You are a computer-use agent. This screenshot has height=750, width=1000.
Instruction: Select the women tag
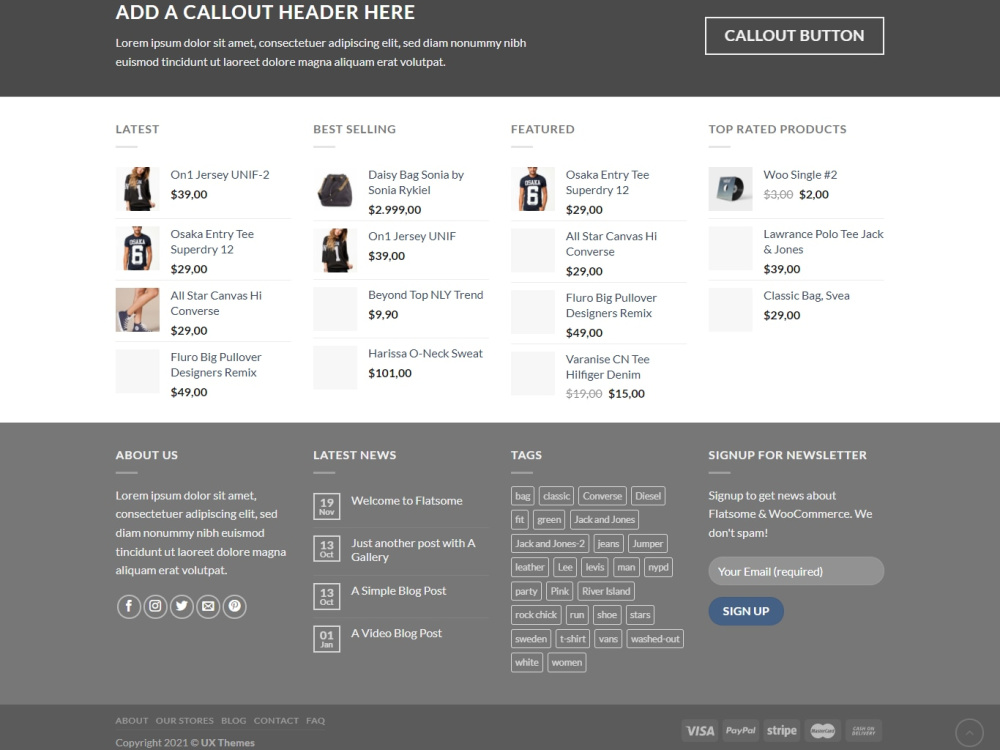(x=566, y=663)
